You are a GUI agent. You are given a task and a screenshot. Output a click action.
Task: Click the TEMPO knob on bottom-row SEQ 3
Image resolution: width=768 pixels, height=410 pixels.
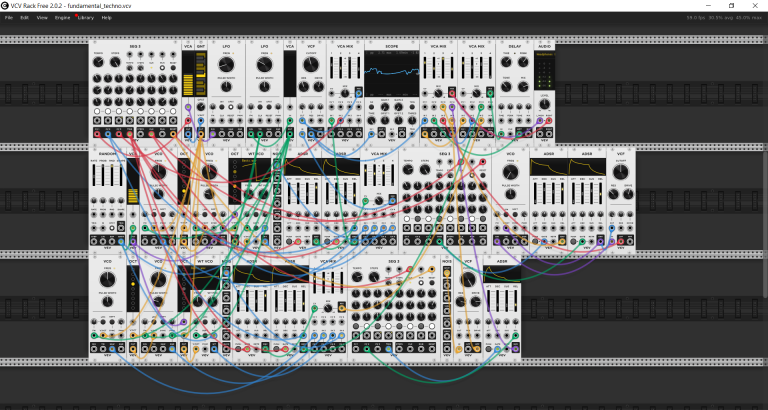click(357, 277)
